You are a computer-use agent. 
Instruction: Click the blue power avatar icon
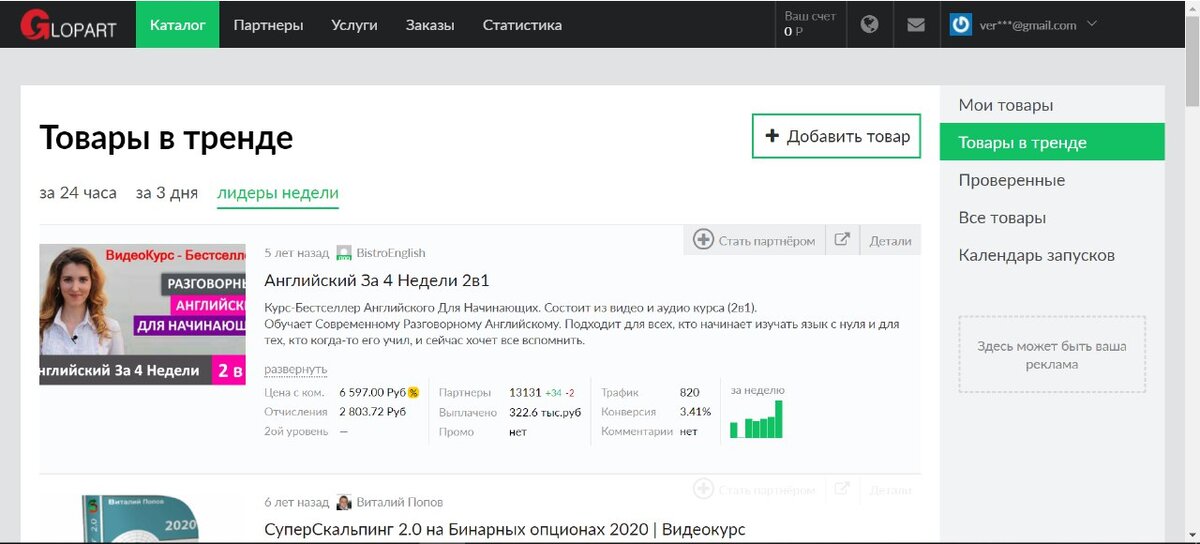pyautogui.click(x=961, y=25)
